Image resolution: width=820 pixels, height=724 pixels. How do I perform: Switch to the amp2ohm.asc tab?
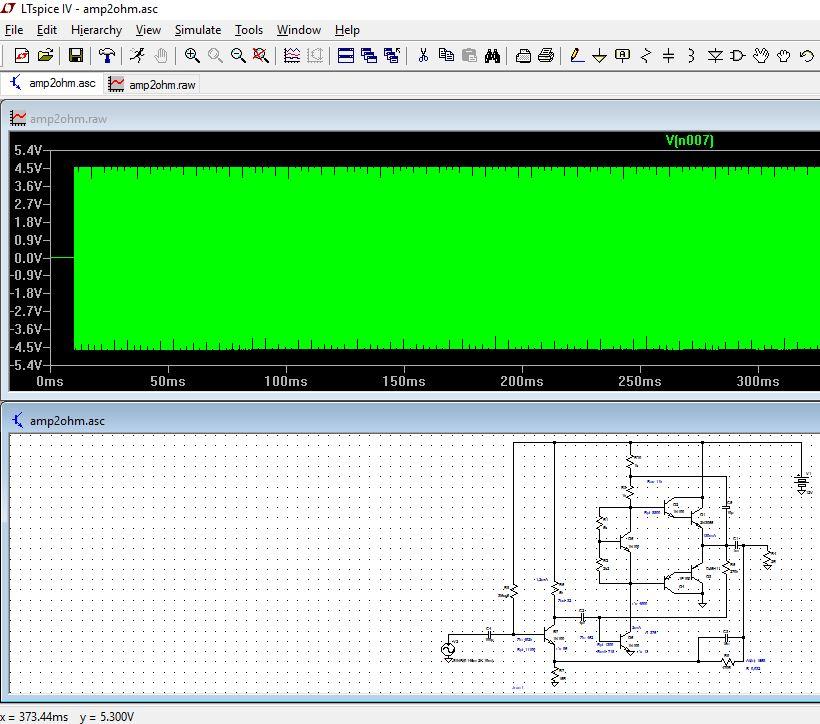click(x=53, y=84)
